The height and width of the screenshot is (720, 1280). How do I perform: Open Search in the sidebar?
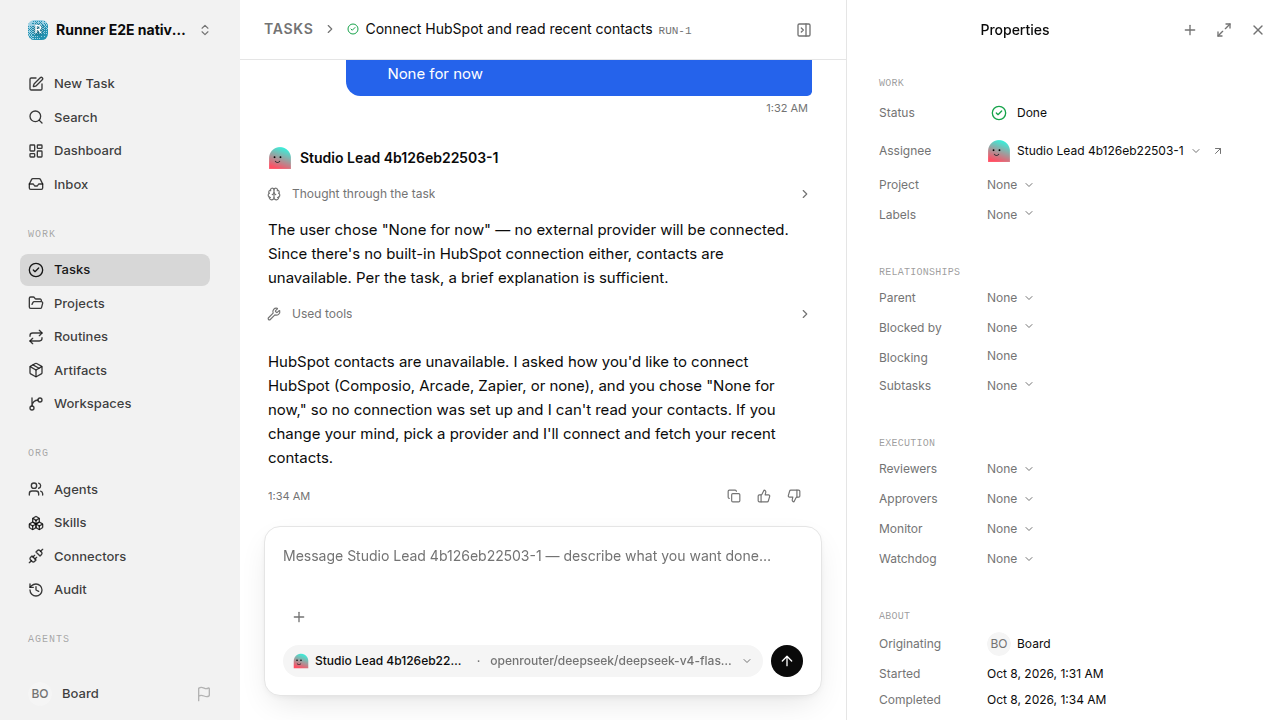pos(115,117)
